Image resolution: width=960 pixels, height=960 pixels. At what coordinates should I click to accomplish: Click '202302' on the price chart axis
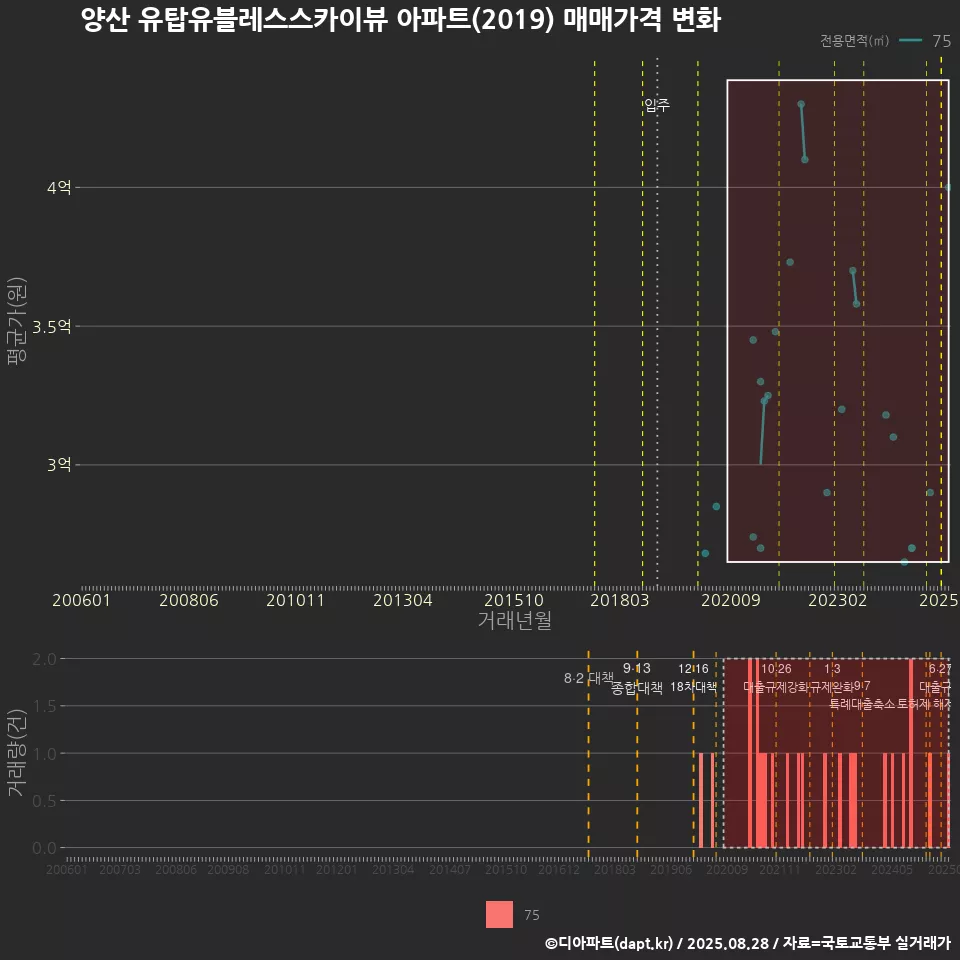tap(838, 600)
